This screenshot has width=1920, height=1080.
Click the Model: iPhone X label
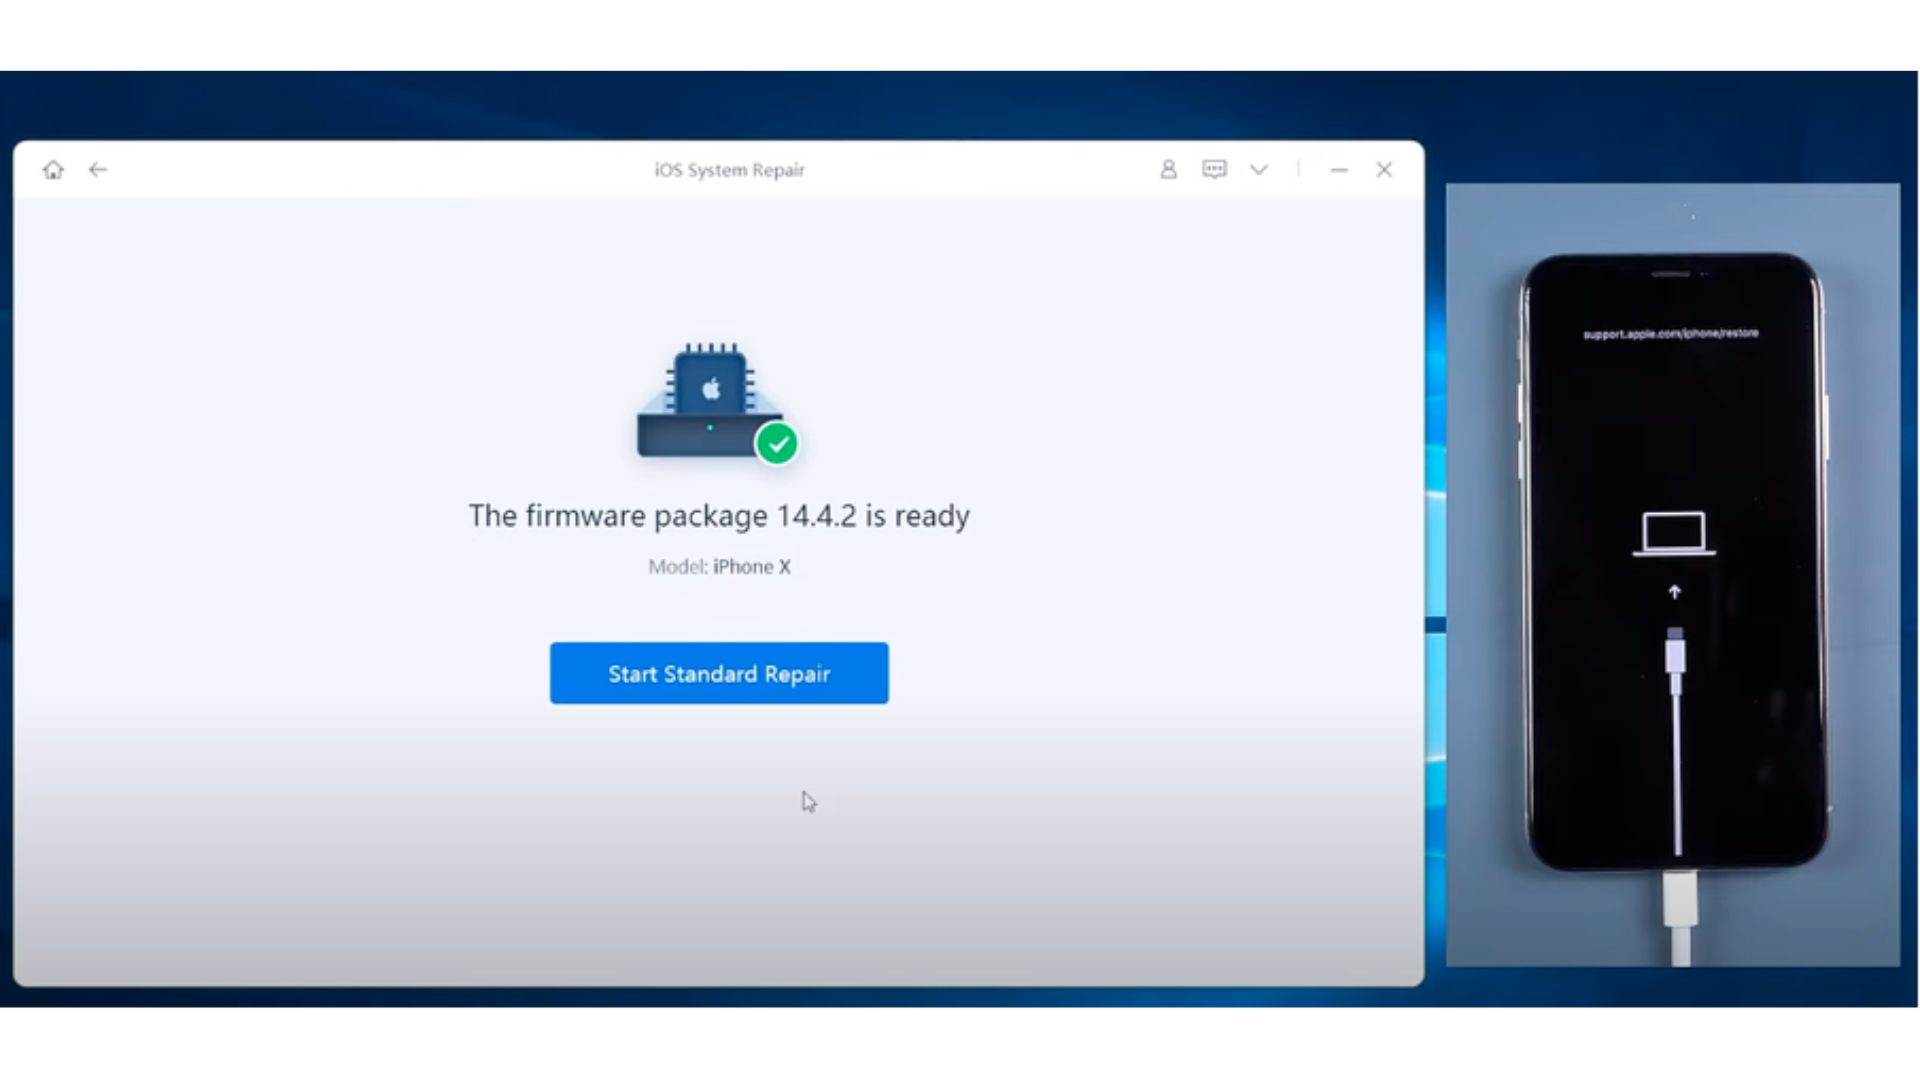pos(719,567)
